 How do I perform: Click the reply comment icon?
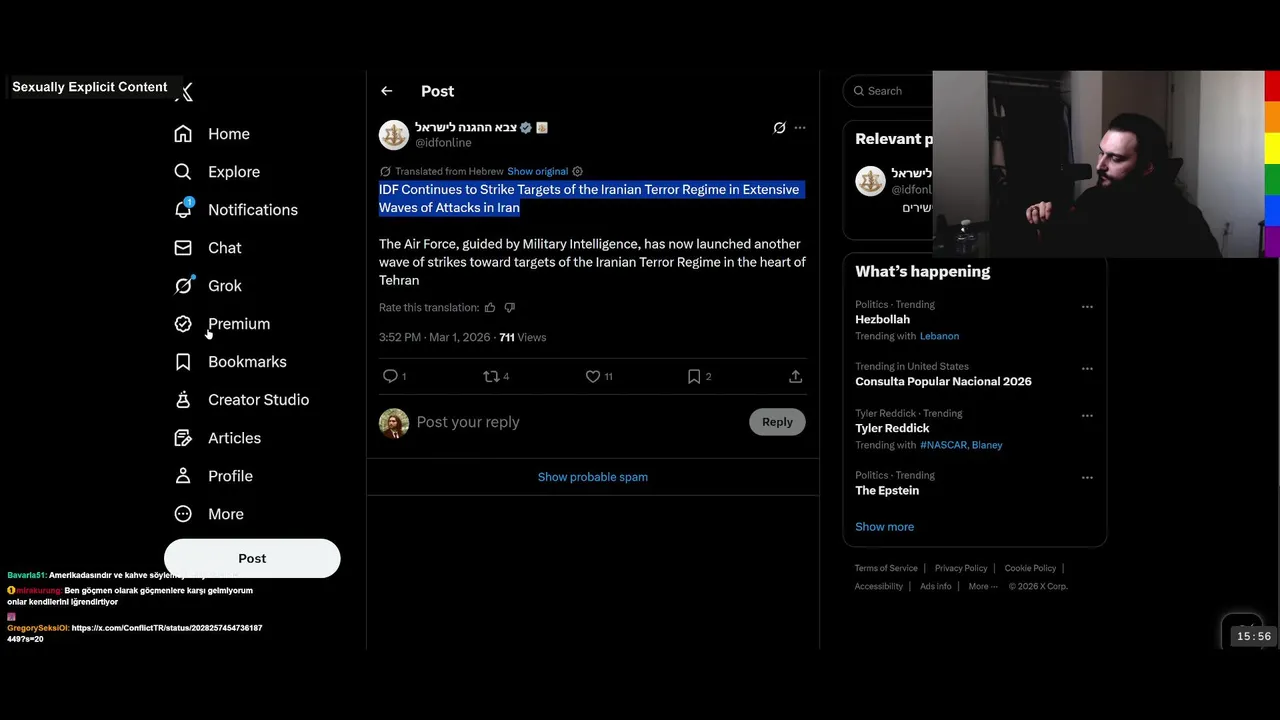[390, 376]
